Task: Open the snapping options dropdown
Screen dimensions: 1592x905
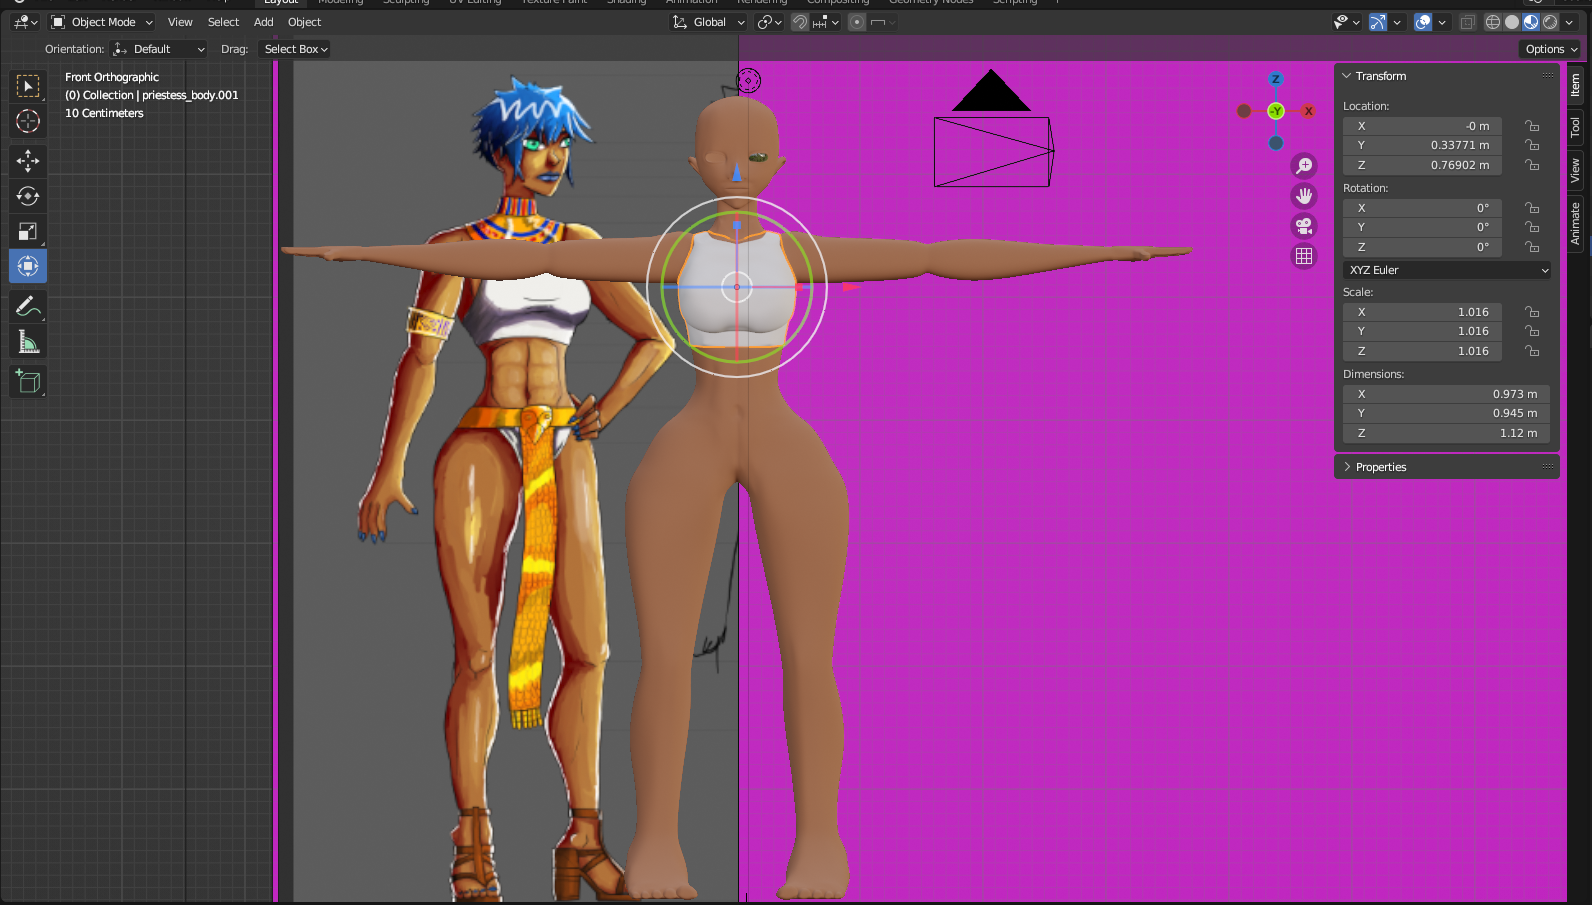Action: pos(825,22)
